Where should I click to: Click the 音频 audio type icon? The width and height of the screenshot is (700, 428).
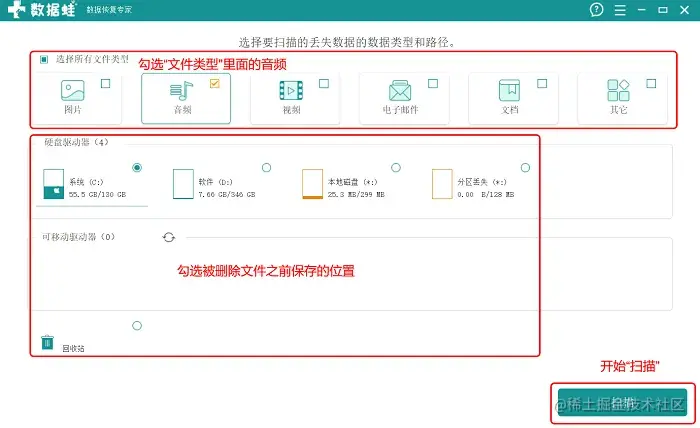click(182, 91)
